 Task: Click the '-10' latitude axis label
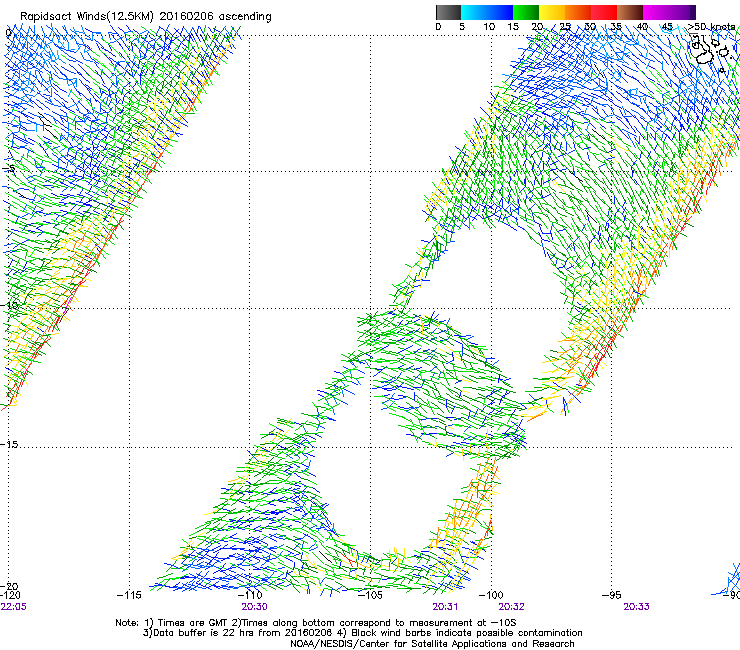coord(10,305)
